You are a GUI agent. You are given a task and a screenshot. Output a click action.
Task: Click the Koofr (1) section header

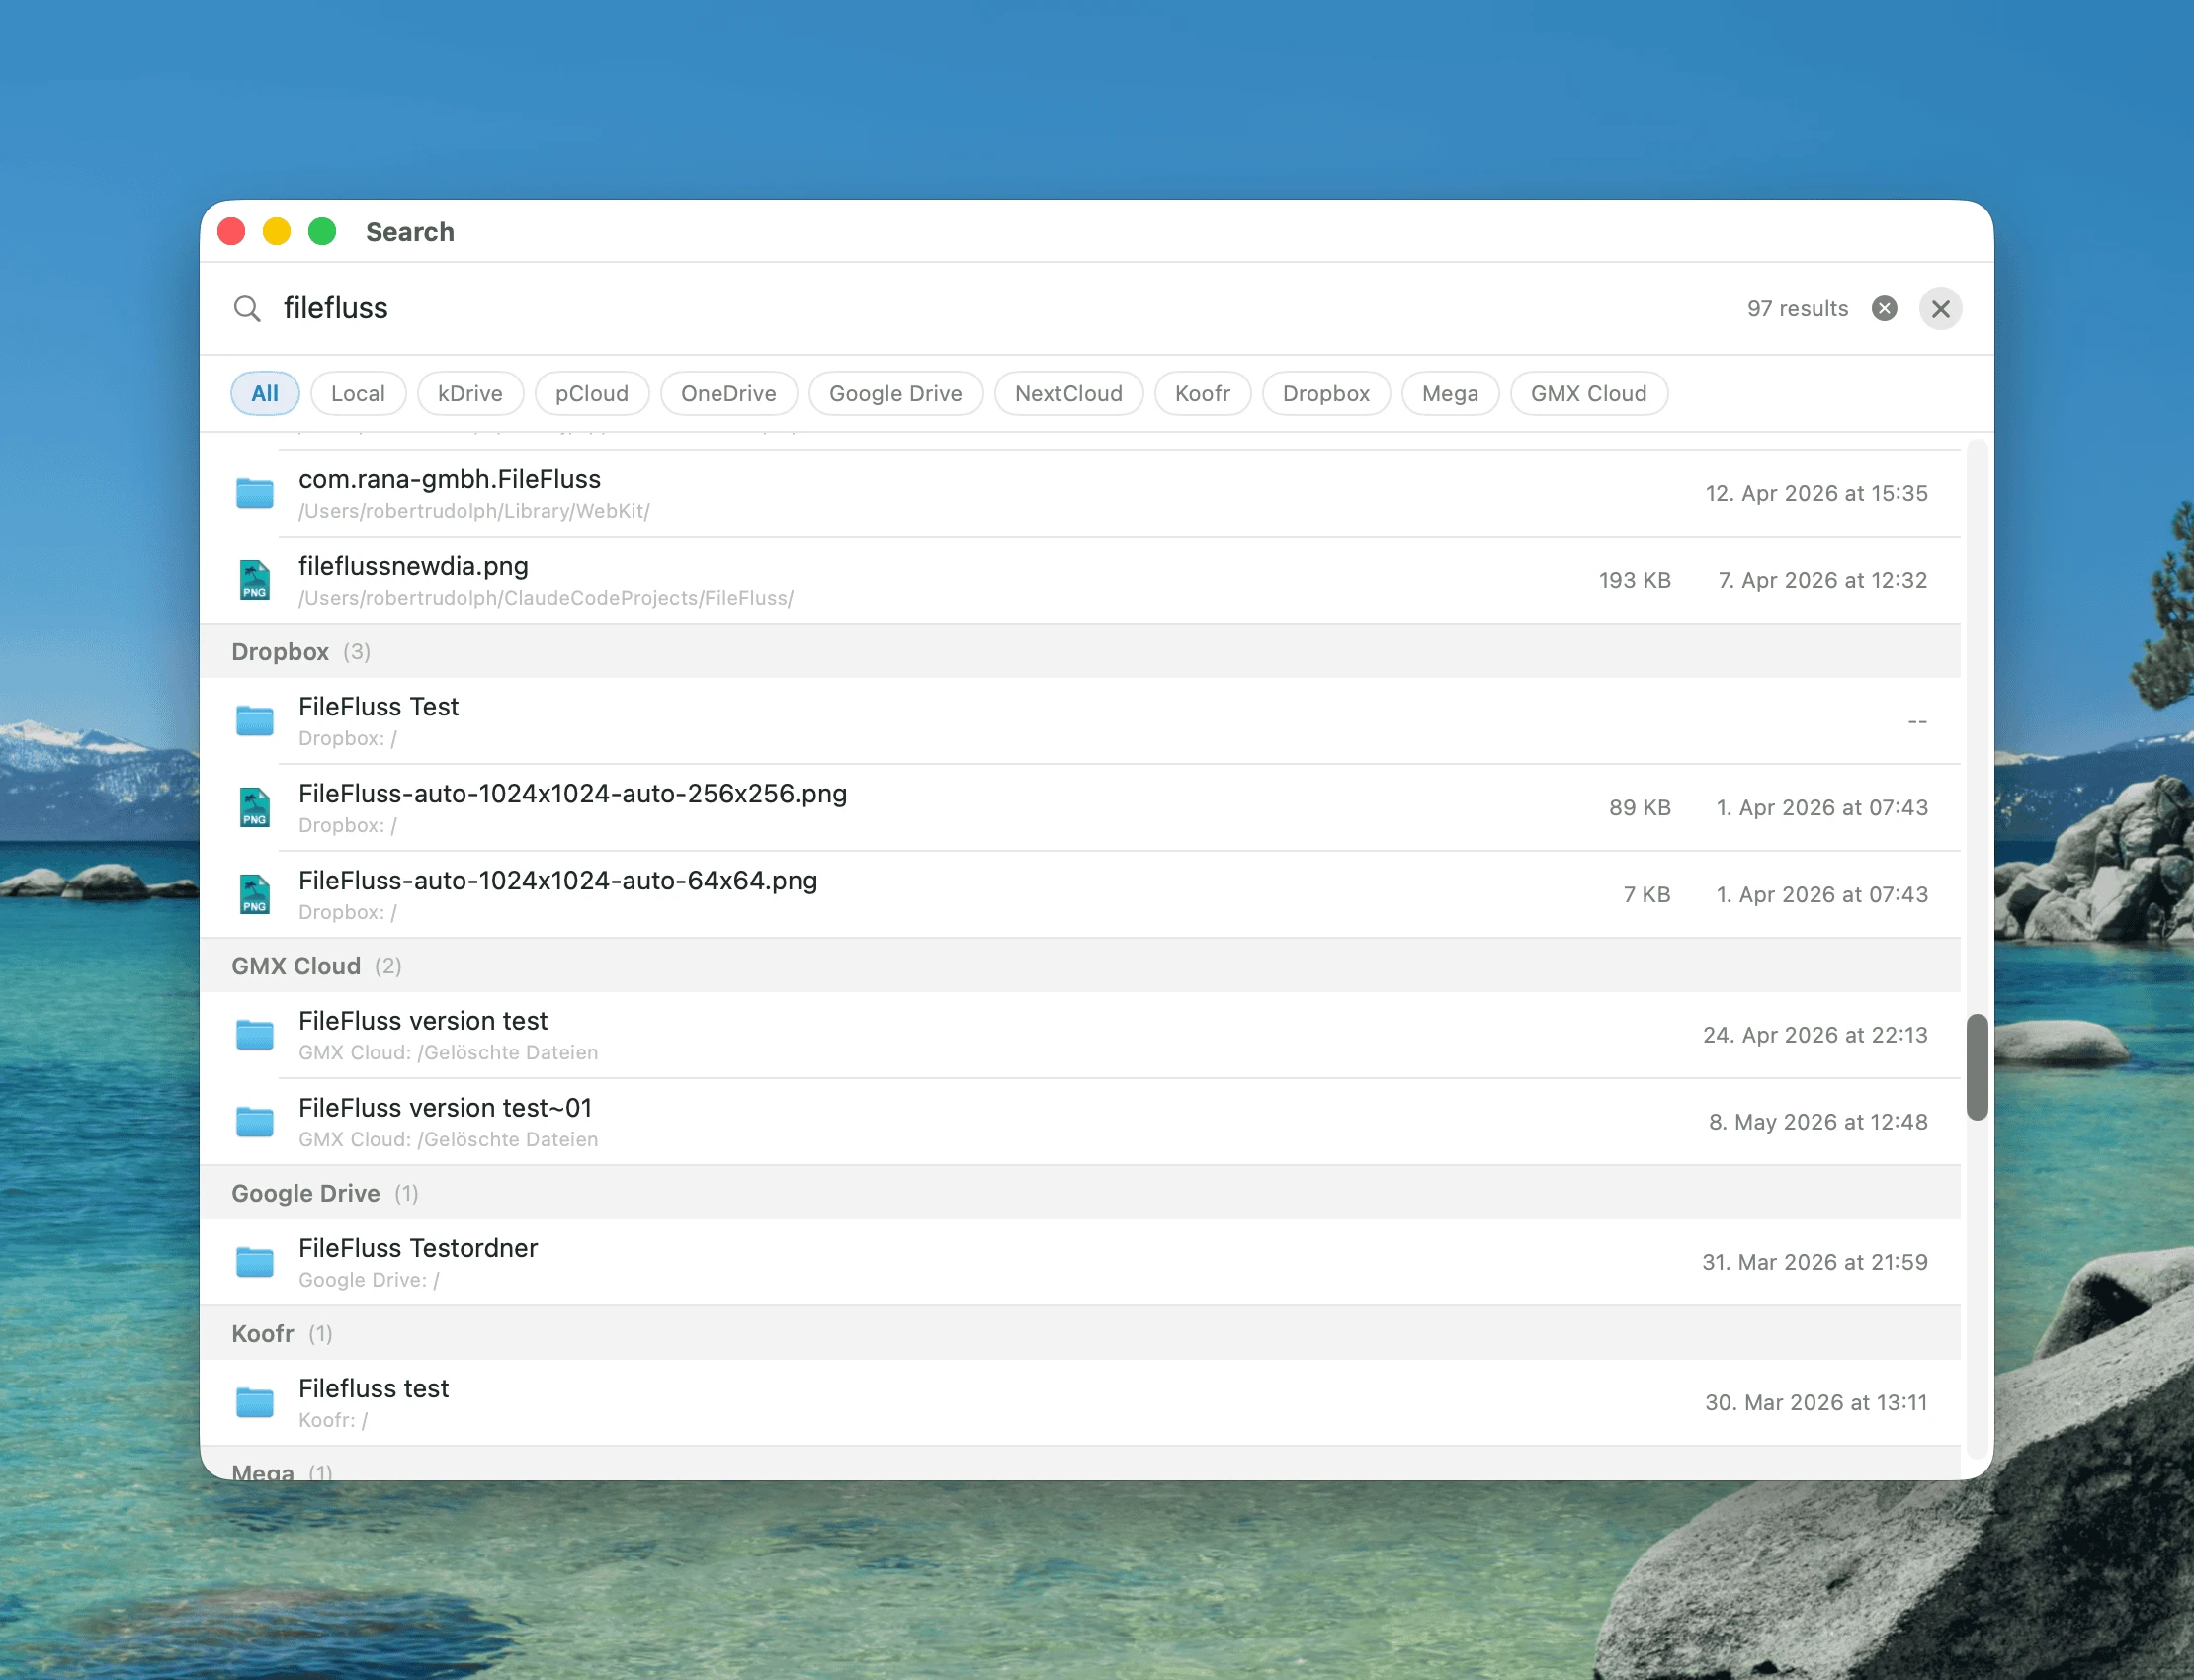[x=1080, y=1332]
